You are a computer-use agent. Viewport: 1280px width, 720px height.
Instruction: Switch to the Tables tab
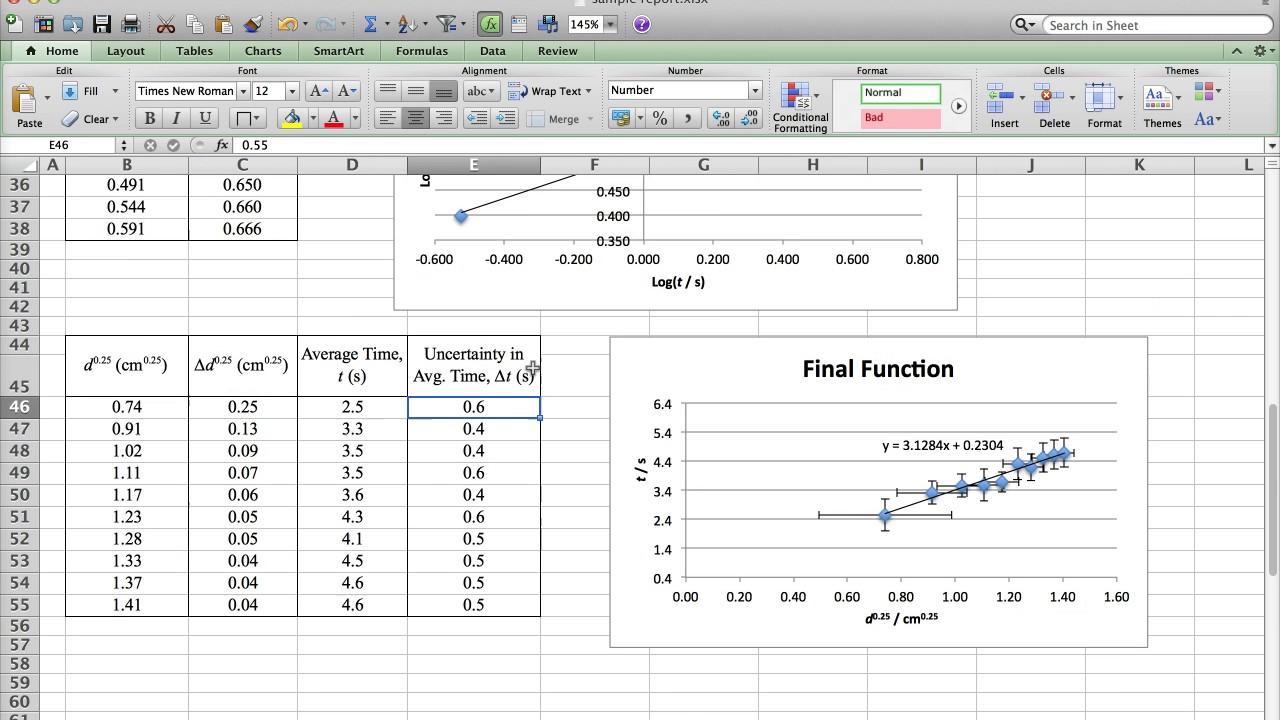(194, 51)
